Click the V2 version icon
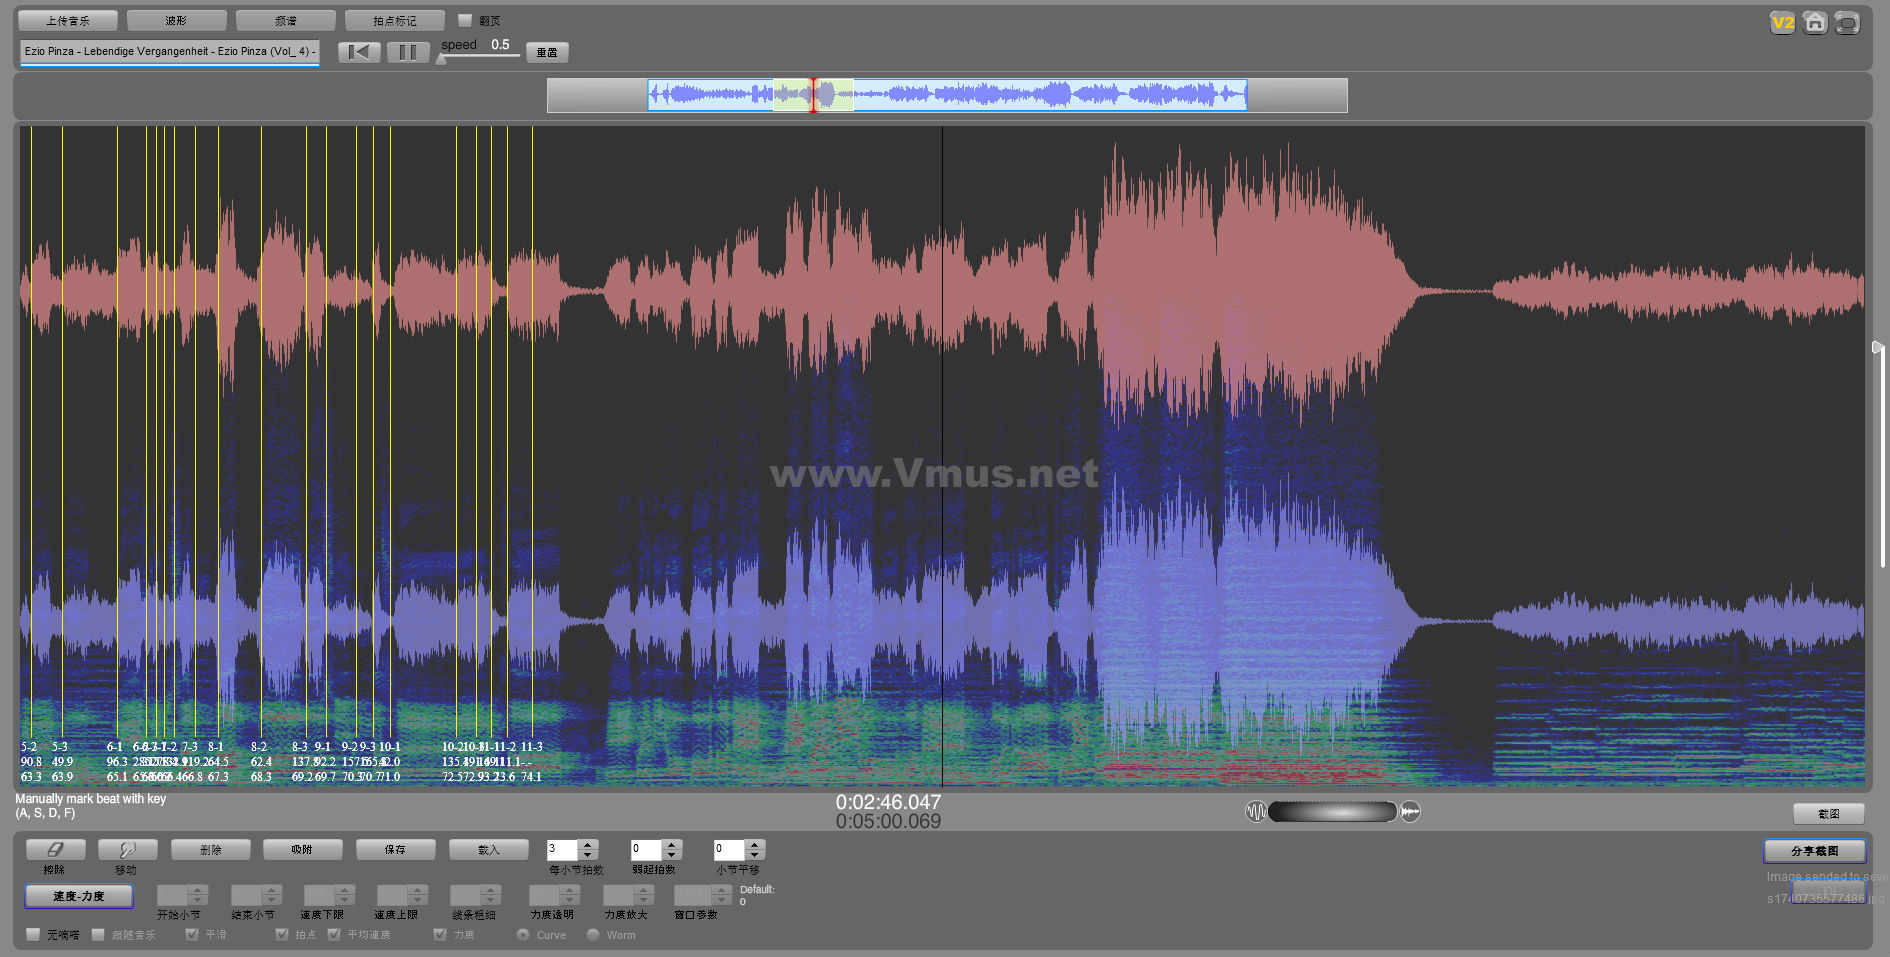This screenshot has height=957, width=1890. (x=1782, y=23)
